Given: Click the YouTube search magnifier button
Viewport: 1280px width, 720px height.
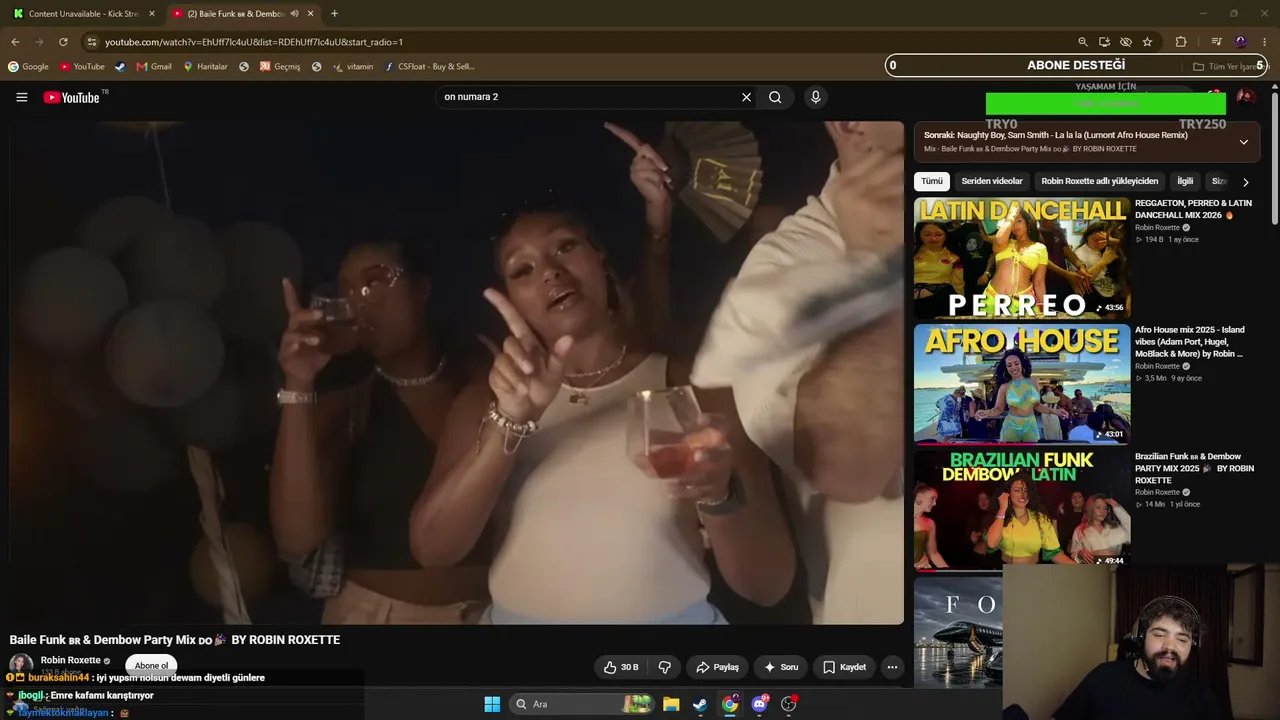Looking at the screenshot, I should (775, 97).
